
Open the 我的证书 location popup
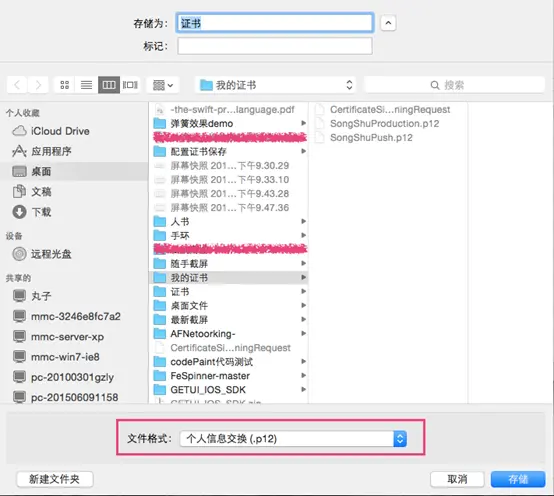275,85
